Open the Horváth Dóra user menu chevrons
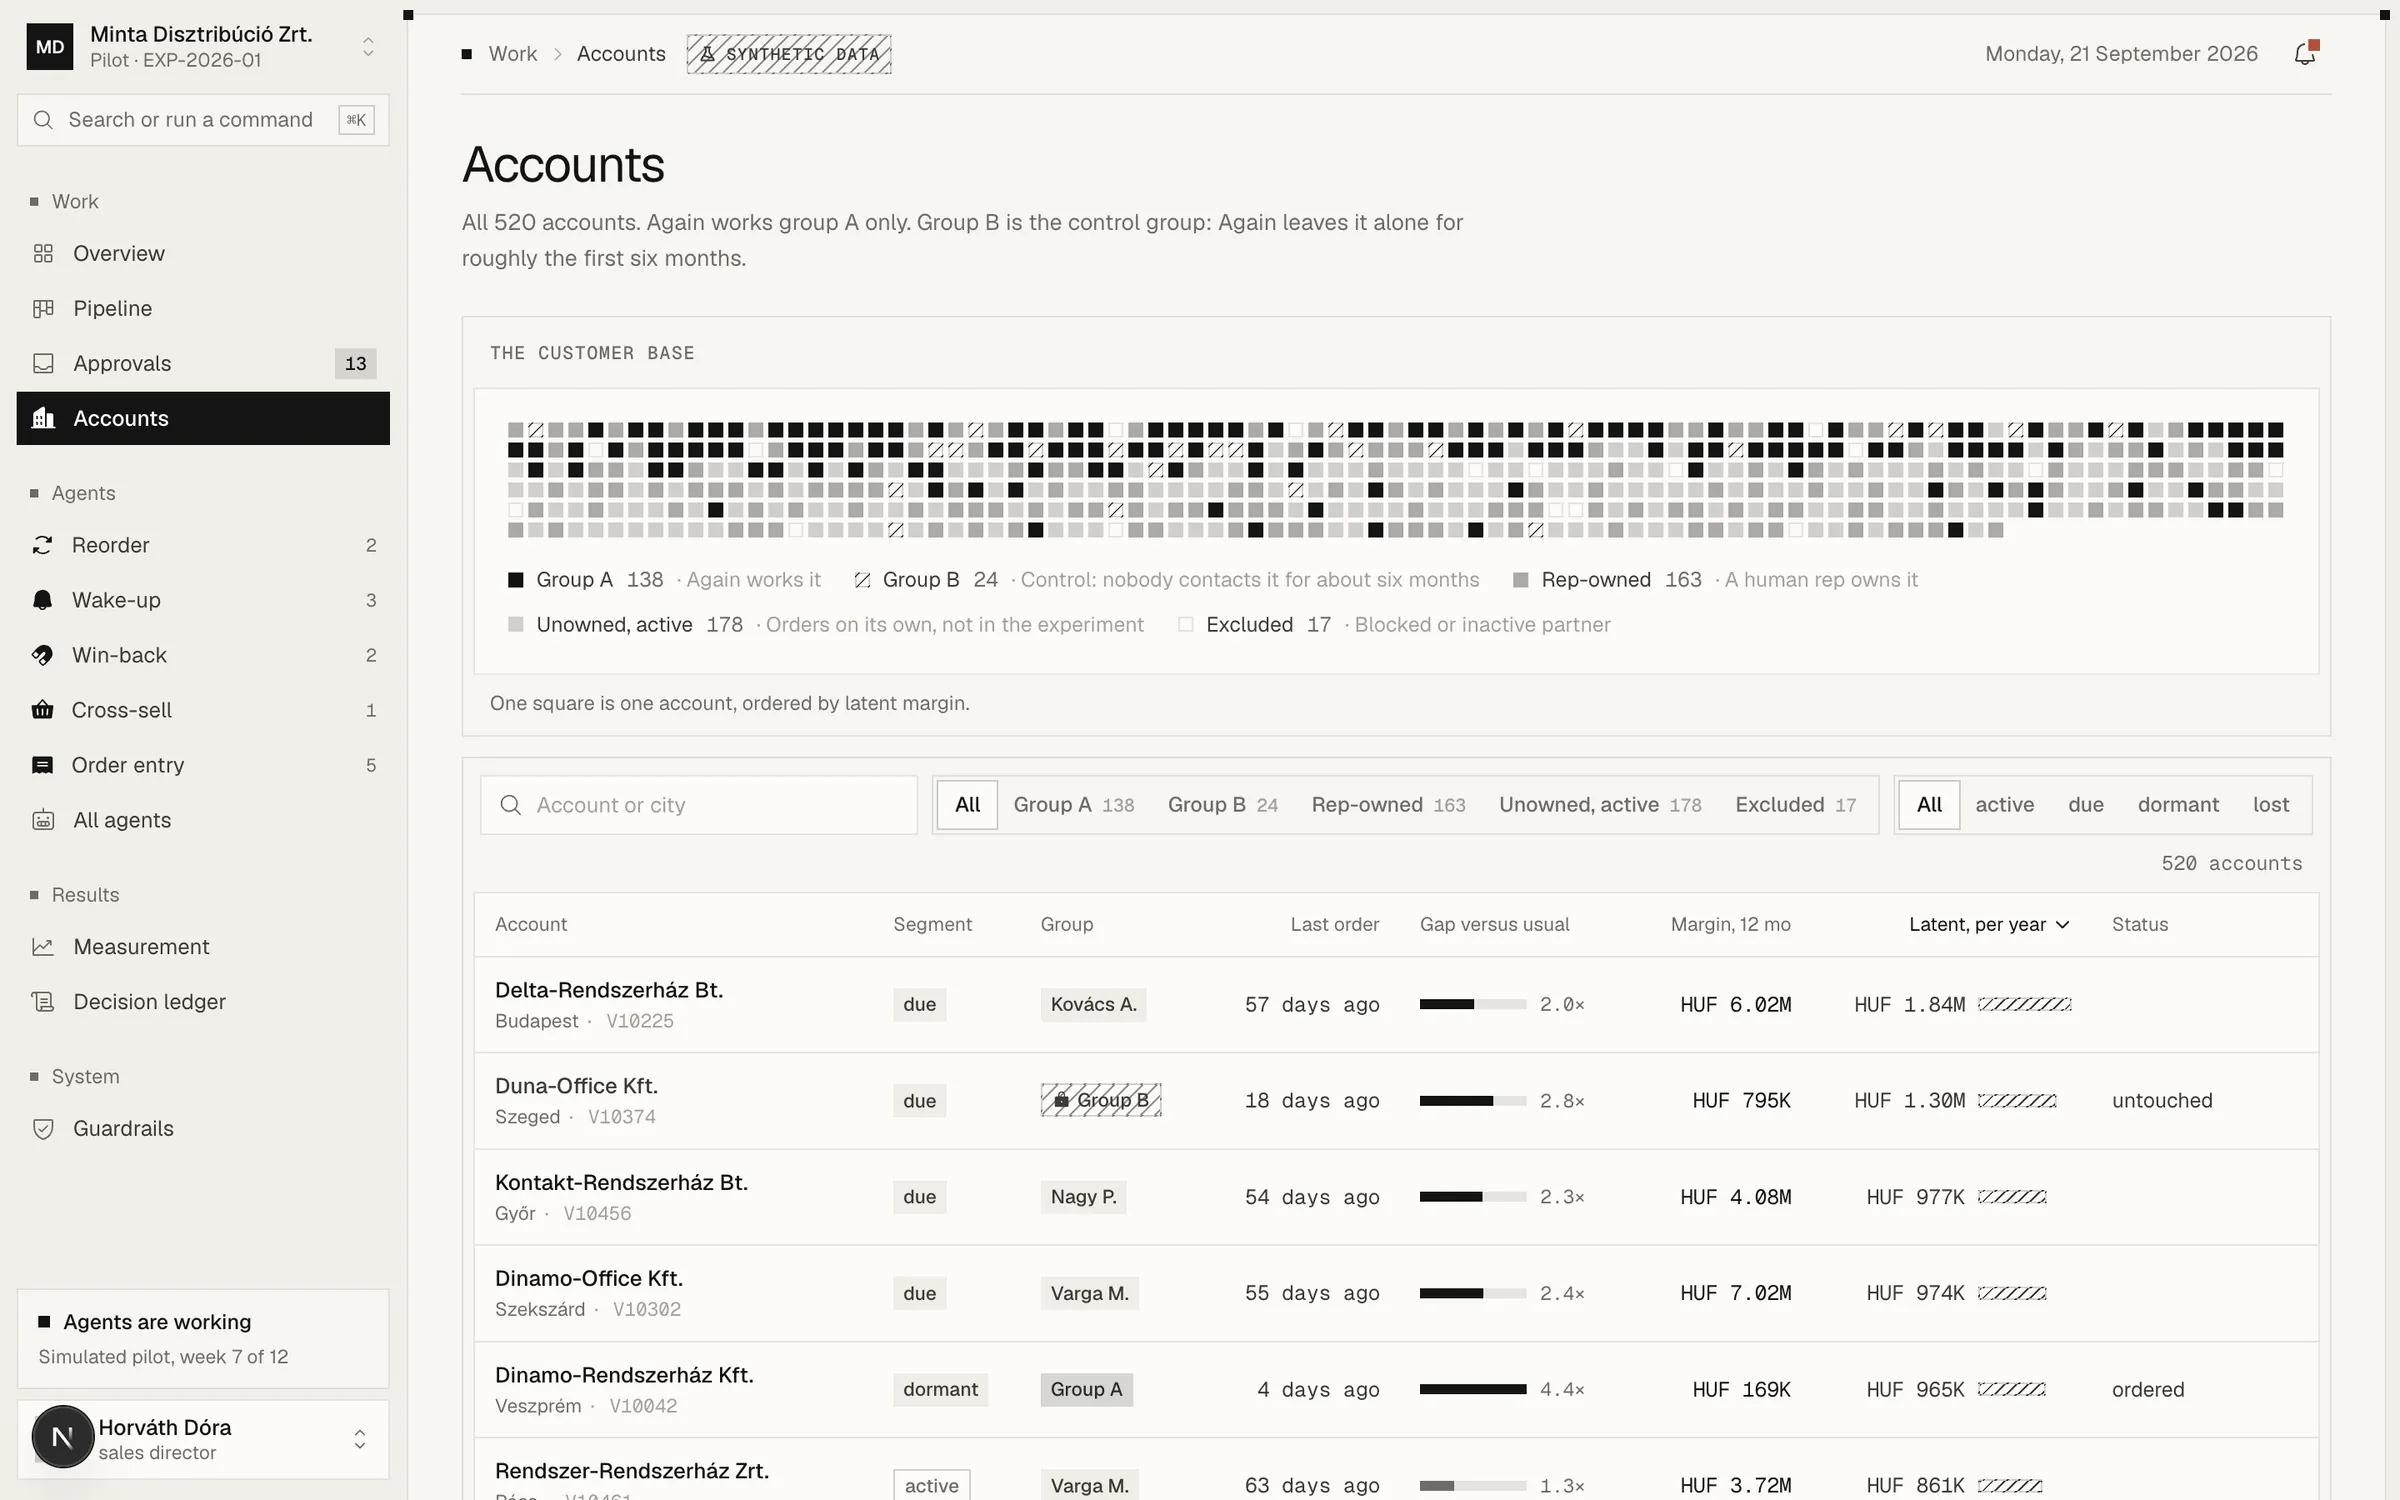Image resolution: width=2400 pixels, height=1500 pixels. 360,1439
